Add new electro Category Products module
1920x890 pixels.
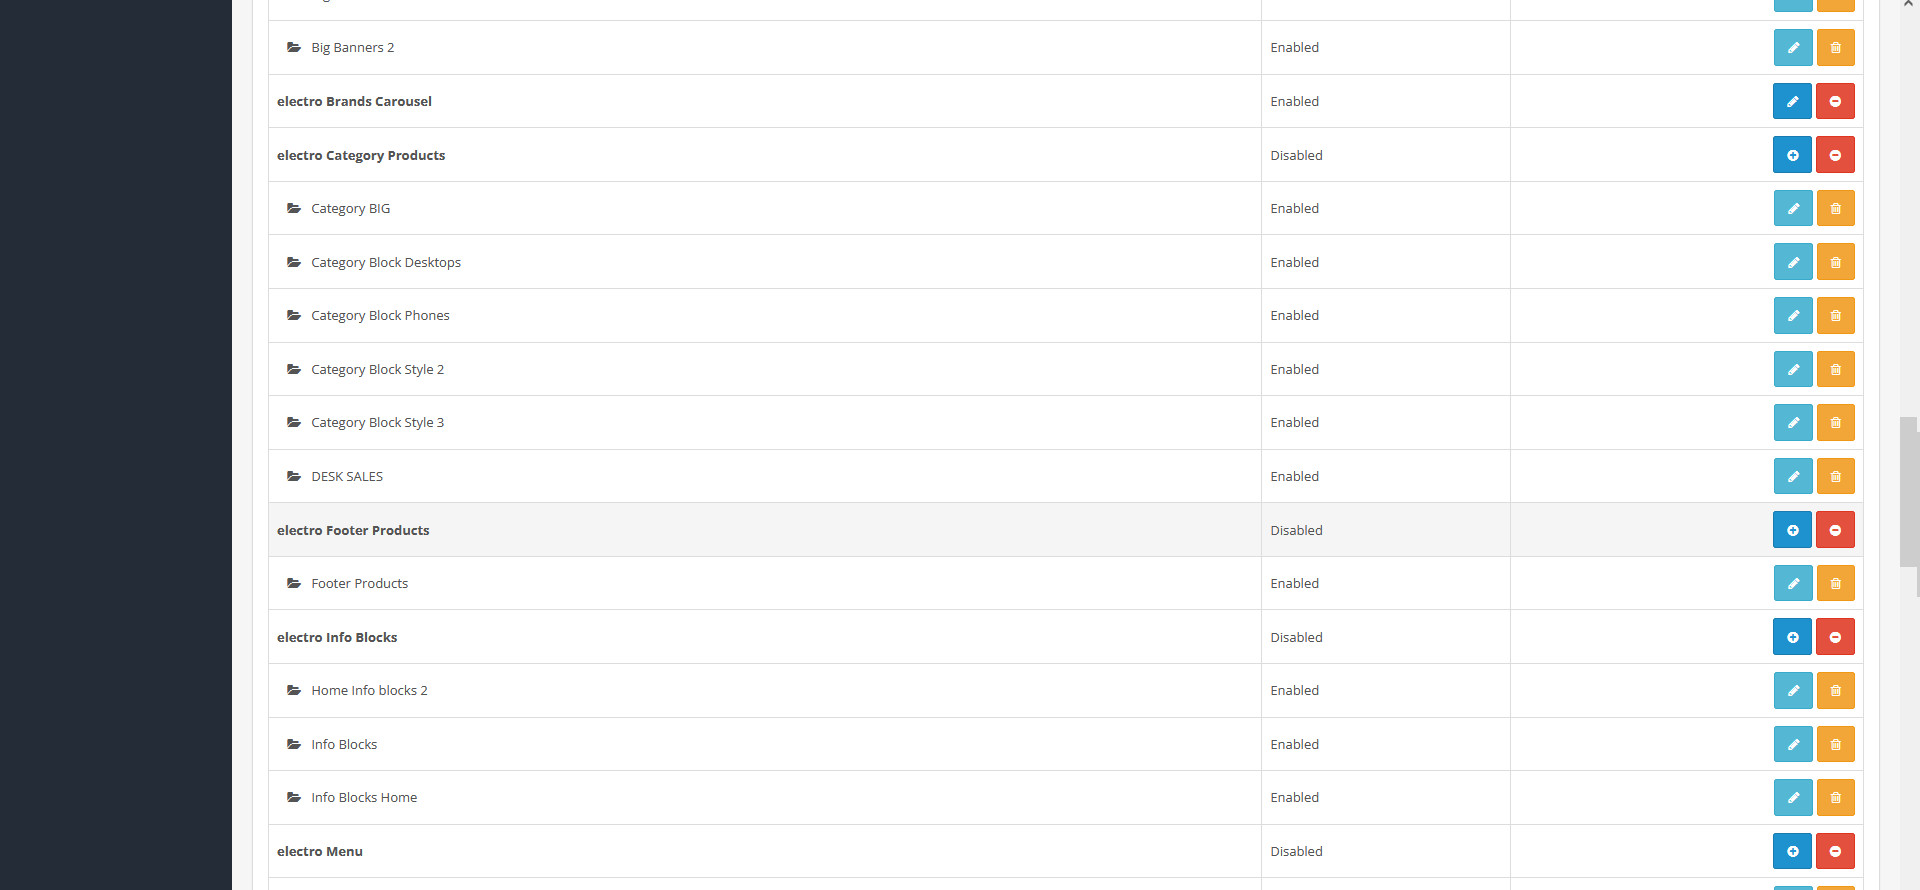(1793, 155)
